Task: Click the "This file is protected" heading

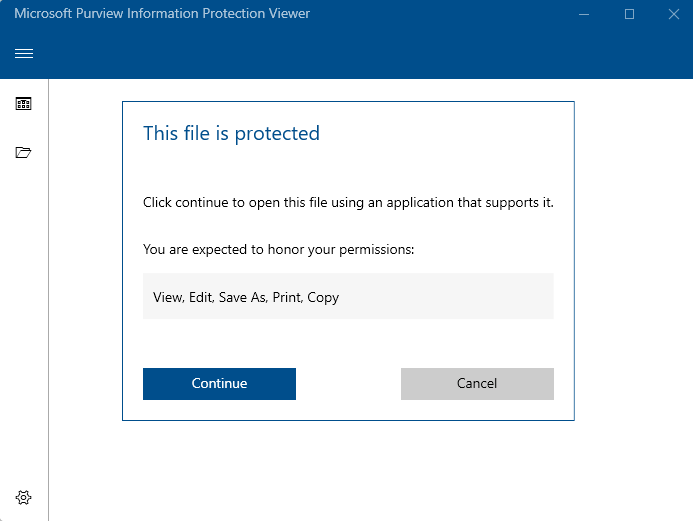Action: click(x=231, y=133)
